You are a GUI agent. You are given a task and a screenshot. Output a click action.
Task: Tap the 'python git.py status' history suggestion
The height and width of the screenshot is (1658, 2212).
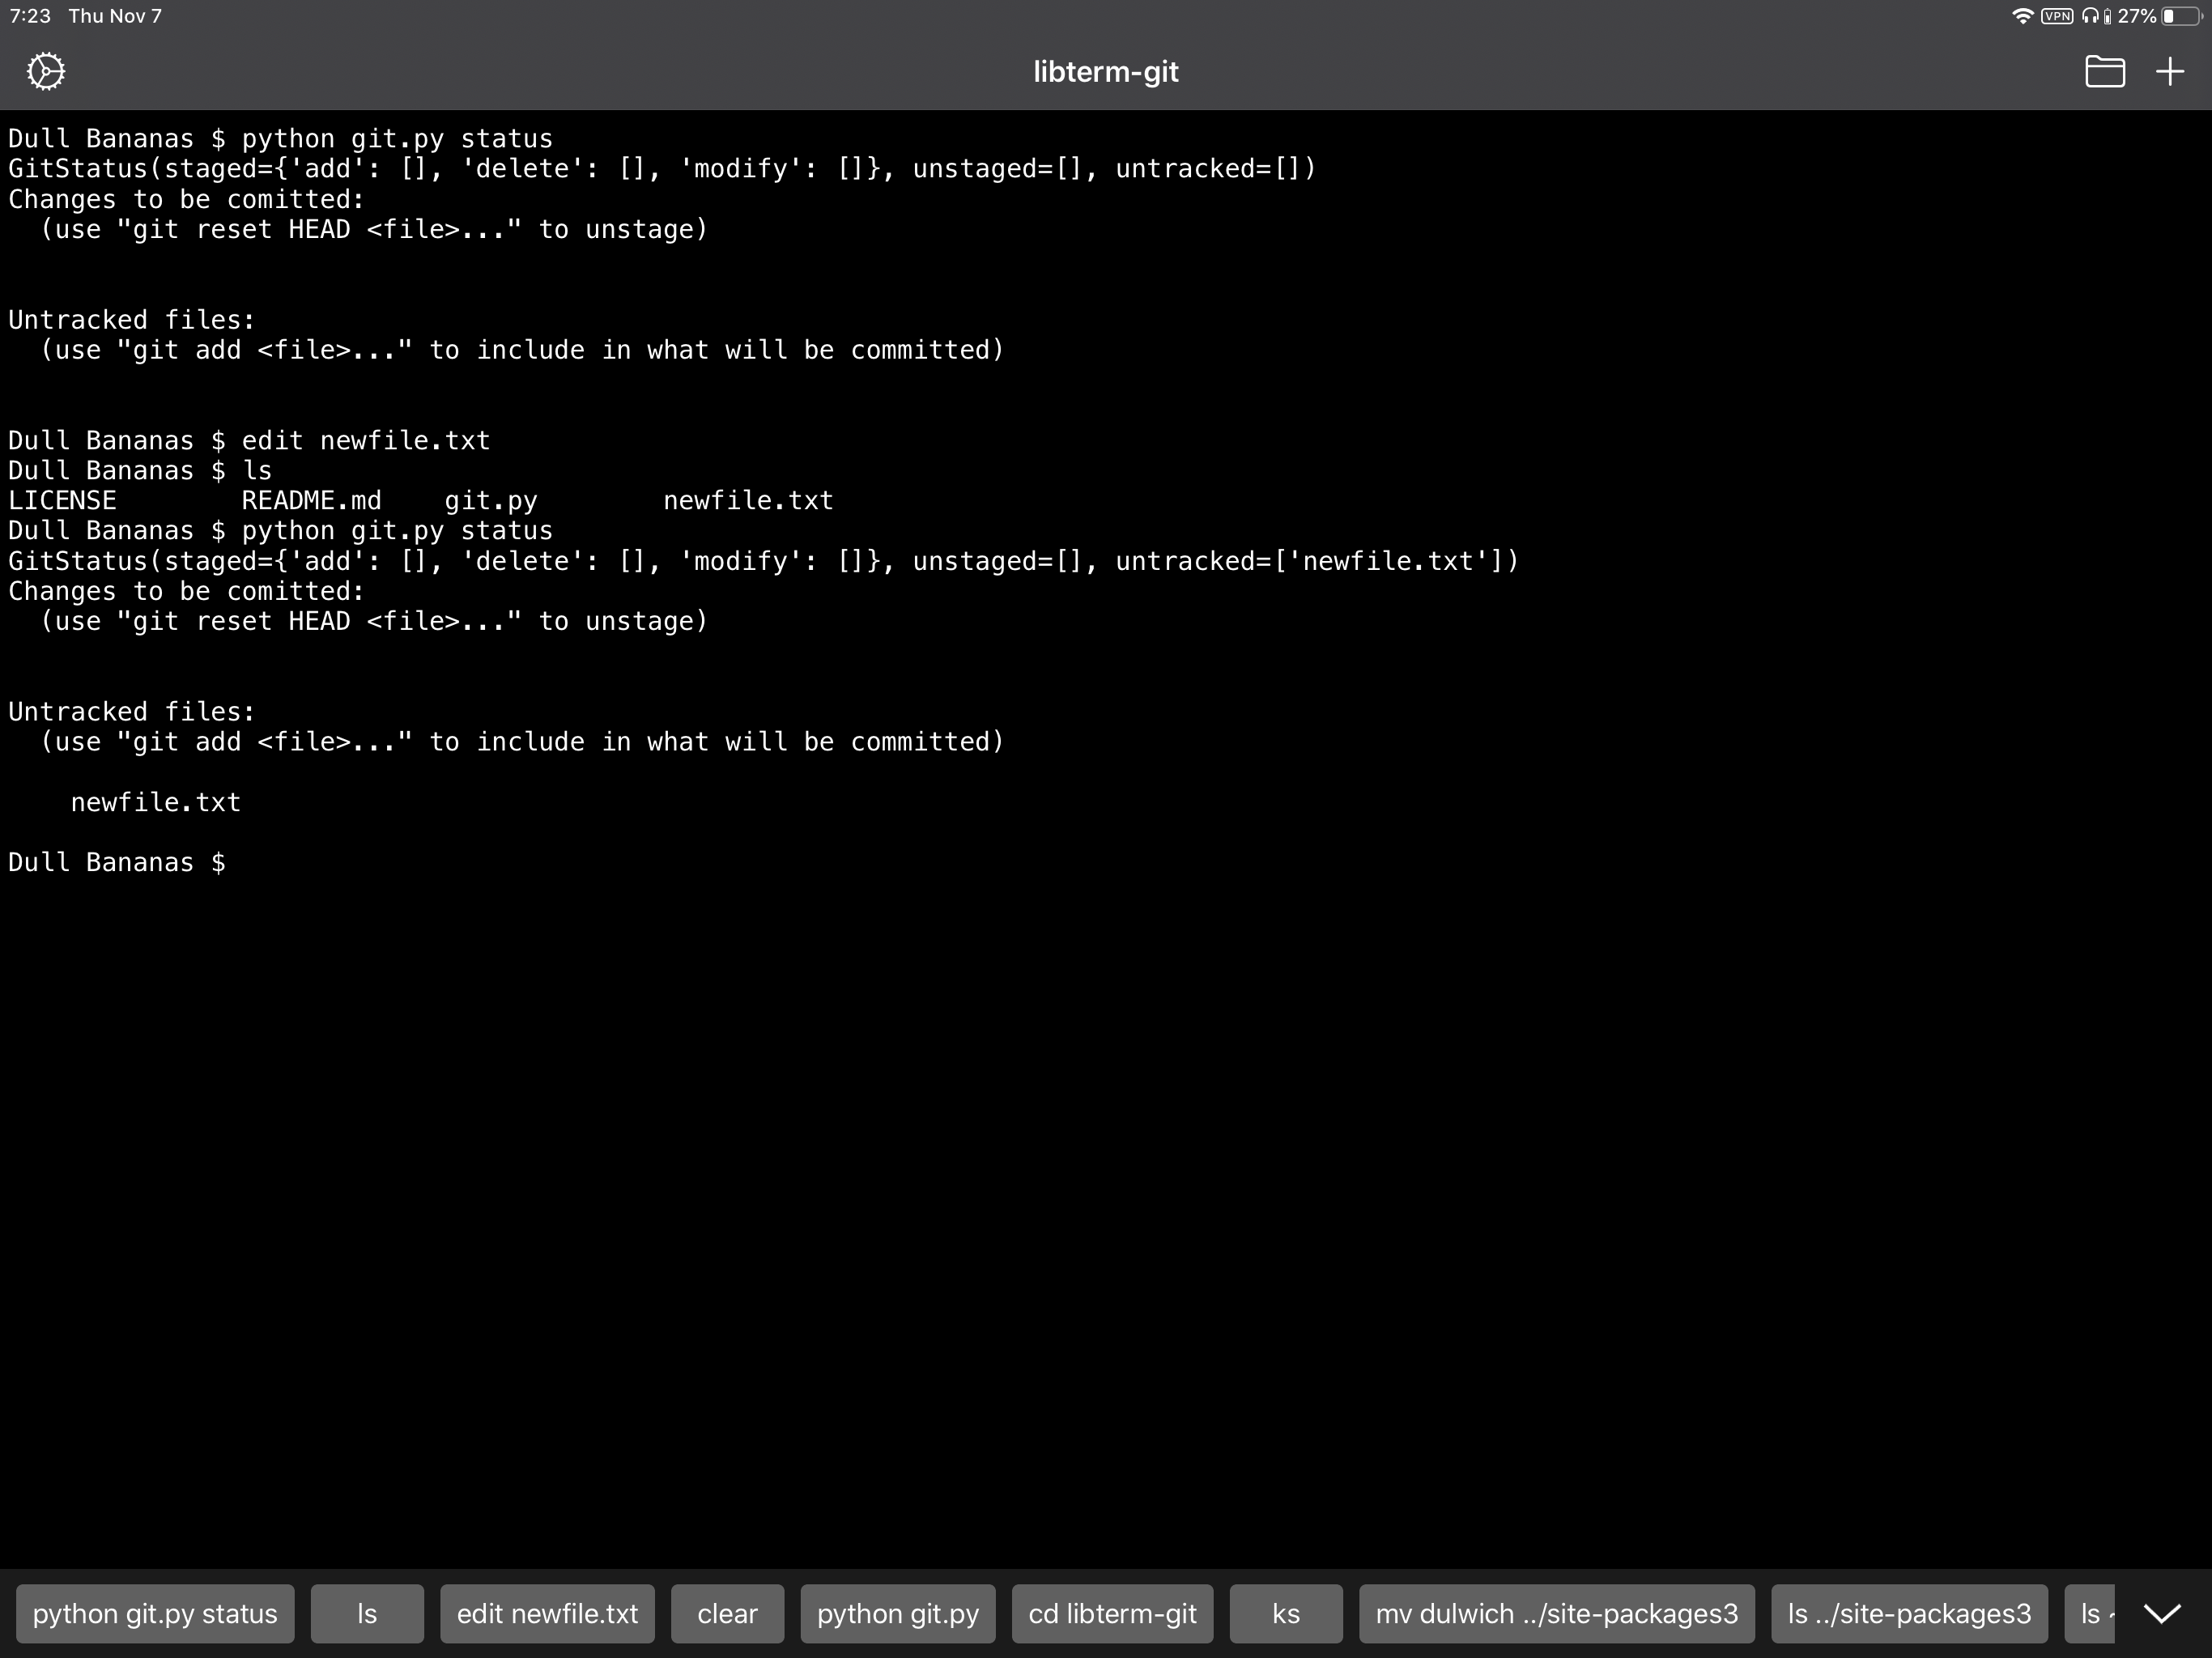click(155, 1613)
